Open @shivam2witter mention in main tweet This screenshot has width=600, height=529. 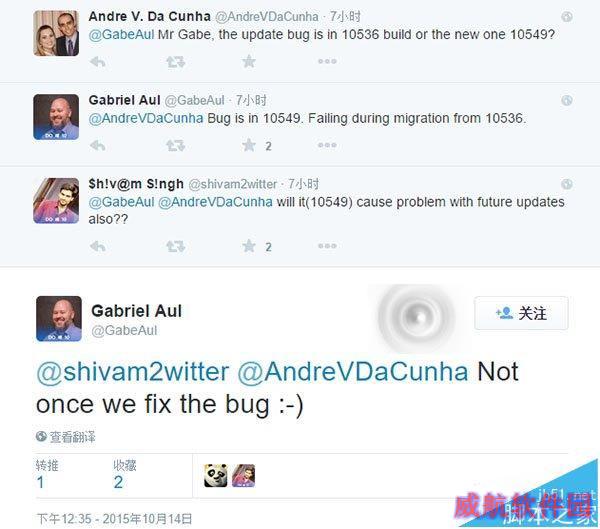pos(132,371)
